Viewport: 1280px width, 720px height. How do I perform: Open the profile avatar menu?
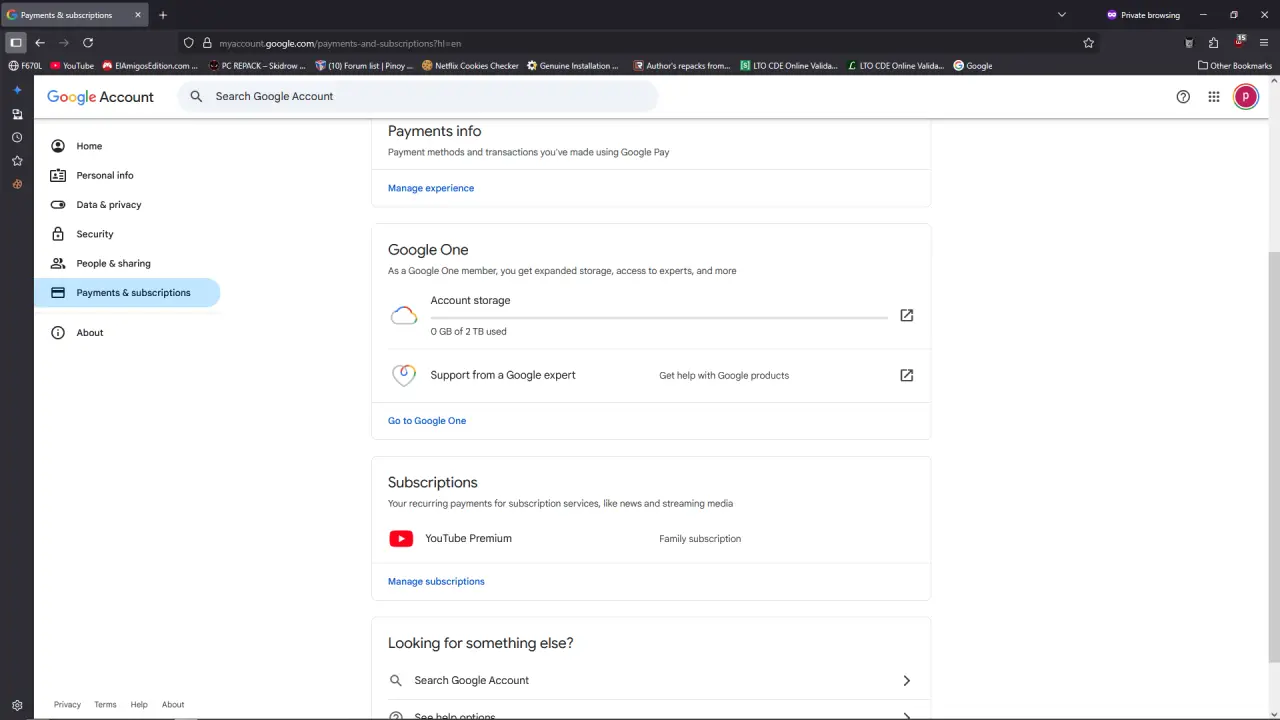(1246, 97)
